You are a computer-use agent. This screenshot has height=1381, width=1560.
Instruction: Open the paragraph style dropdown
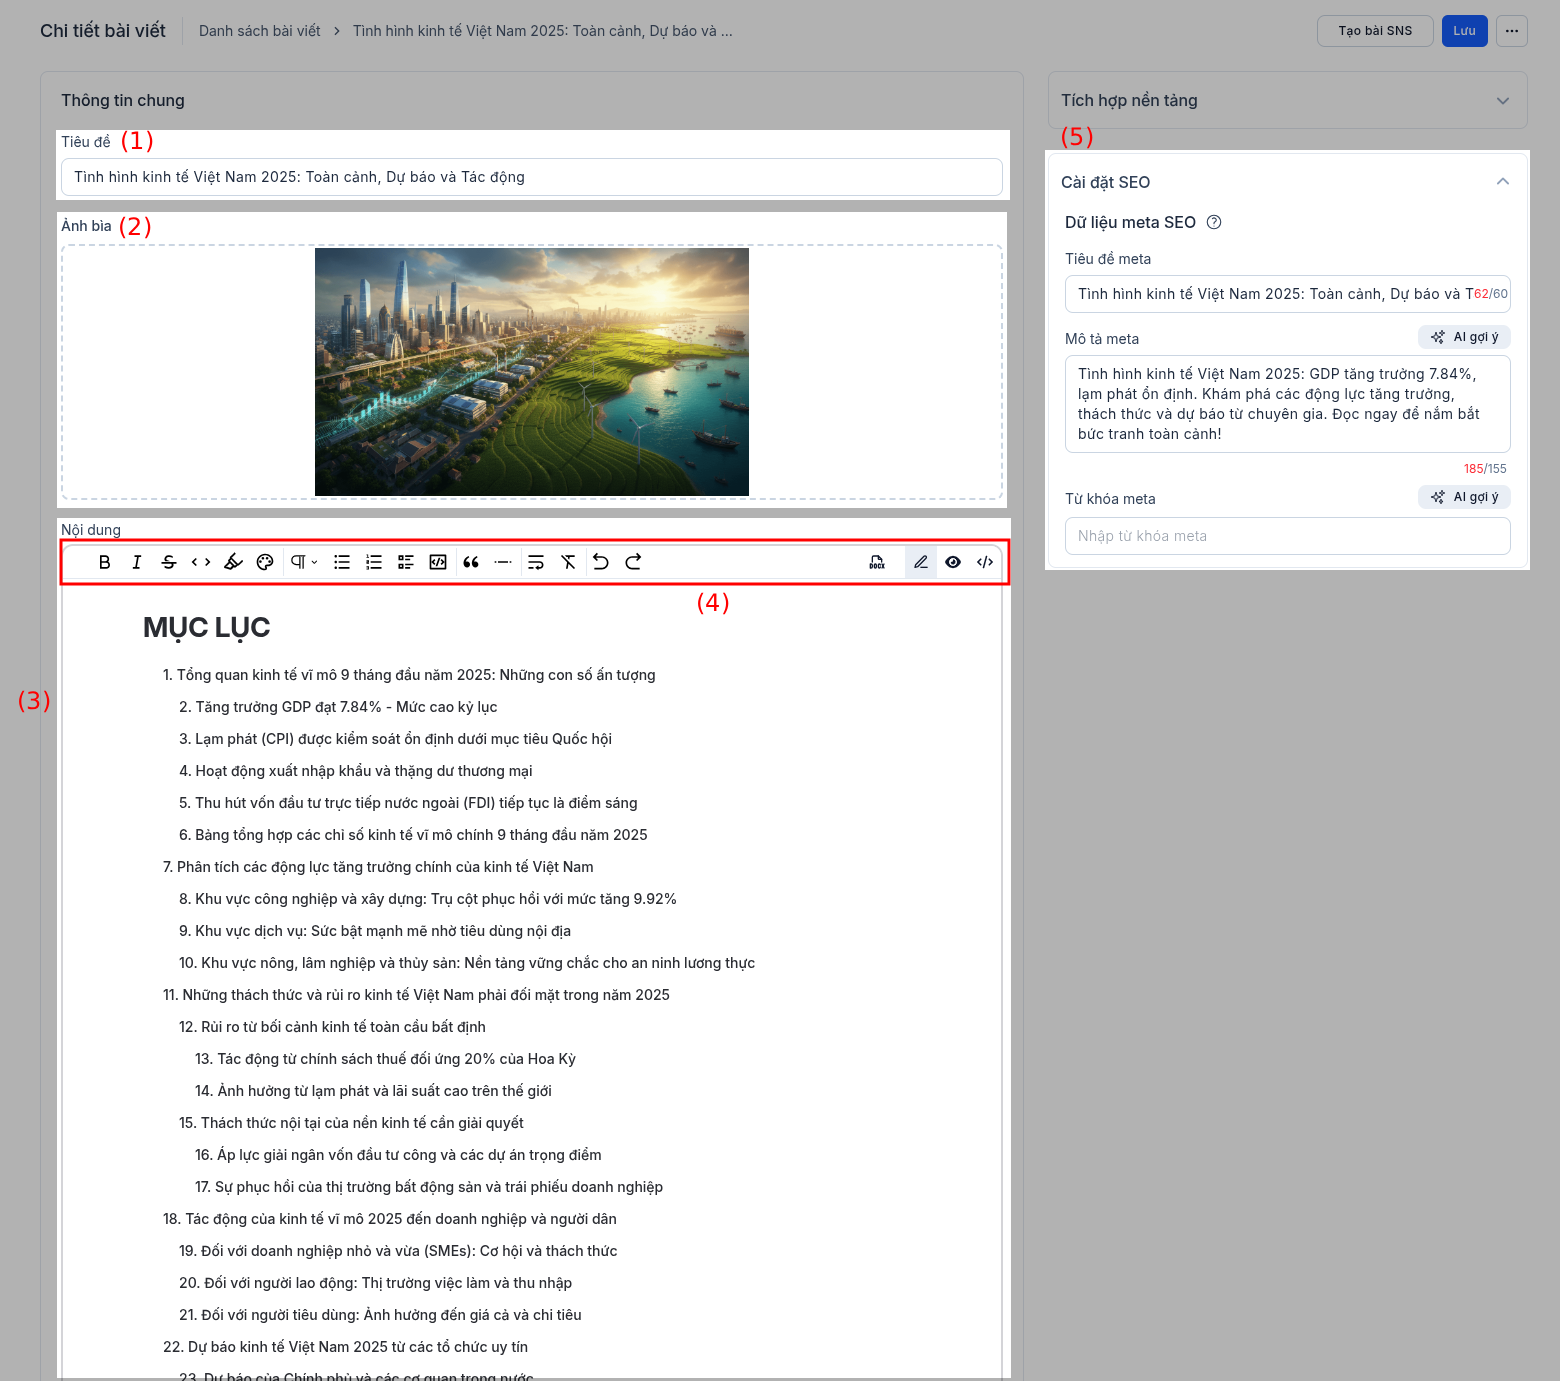click(304, 562)
